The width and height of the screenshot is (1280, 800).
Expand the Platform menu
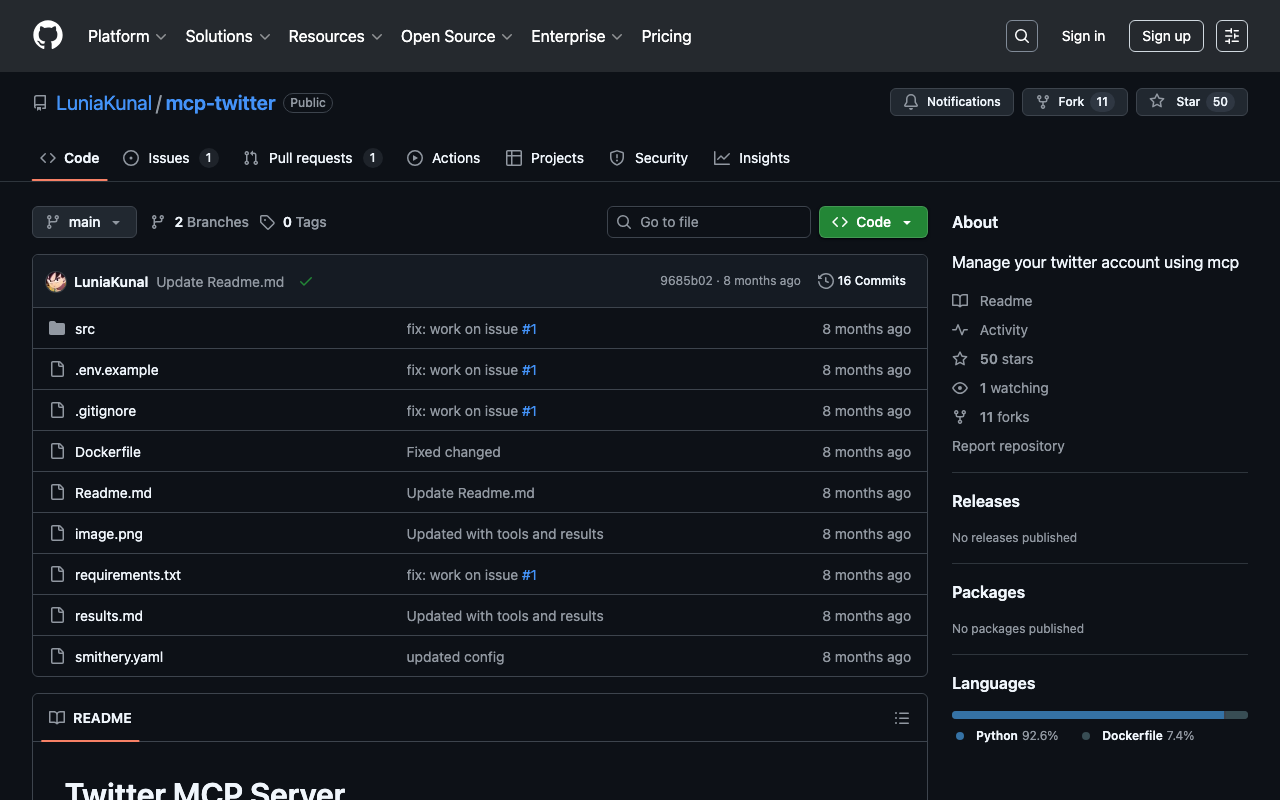tap(126, 36)
